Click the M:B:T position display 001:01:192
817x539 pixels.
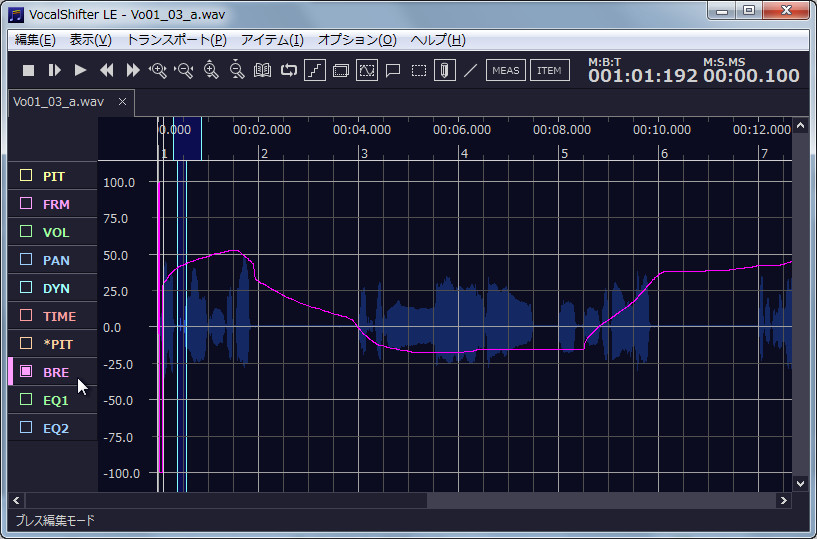pos(642,76)
